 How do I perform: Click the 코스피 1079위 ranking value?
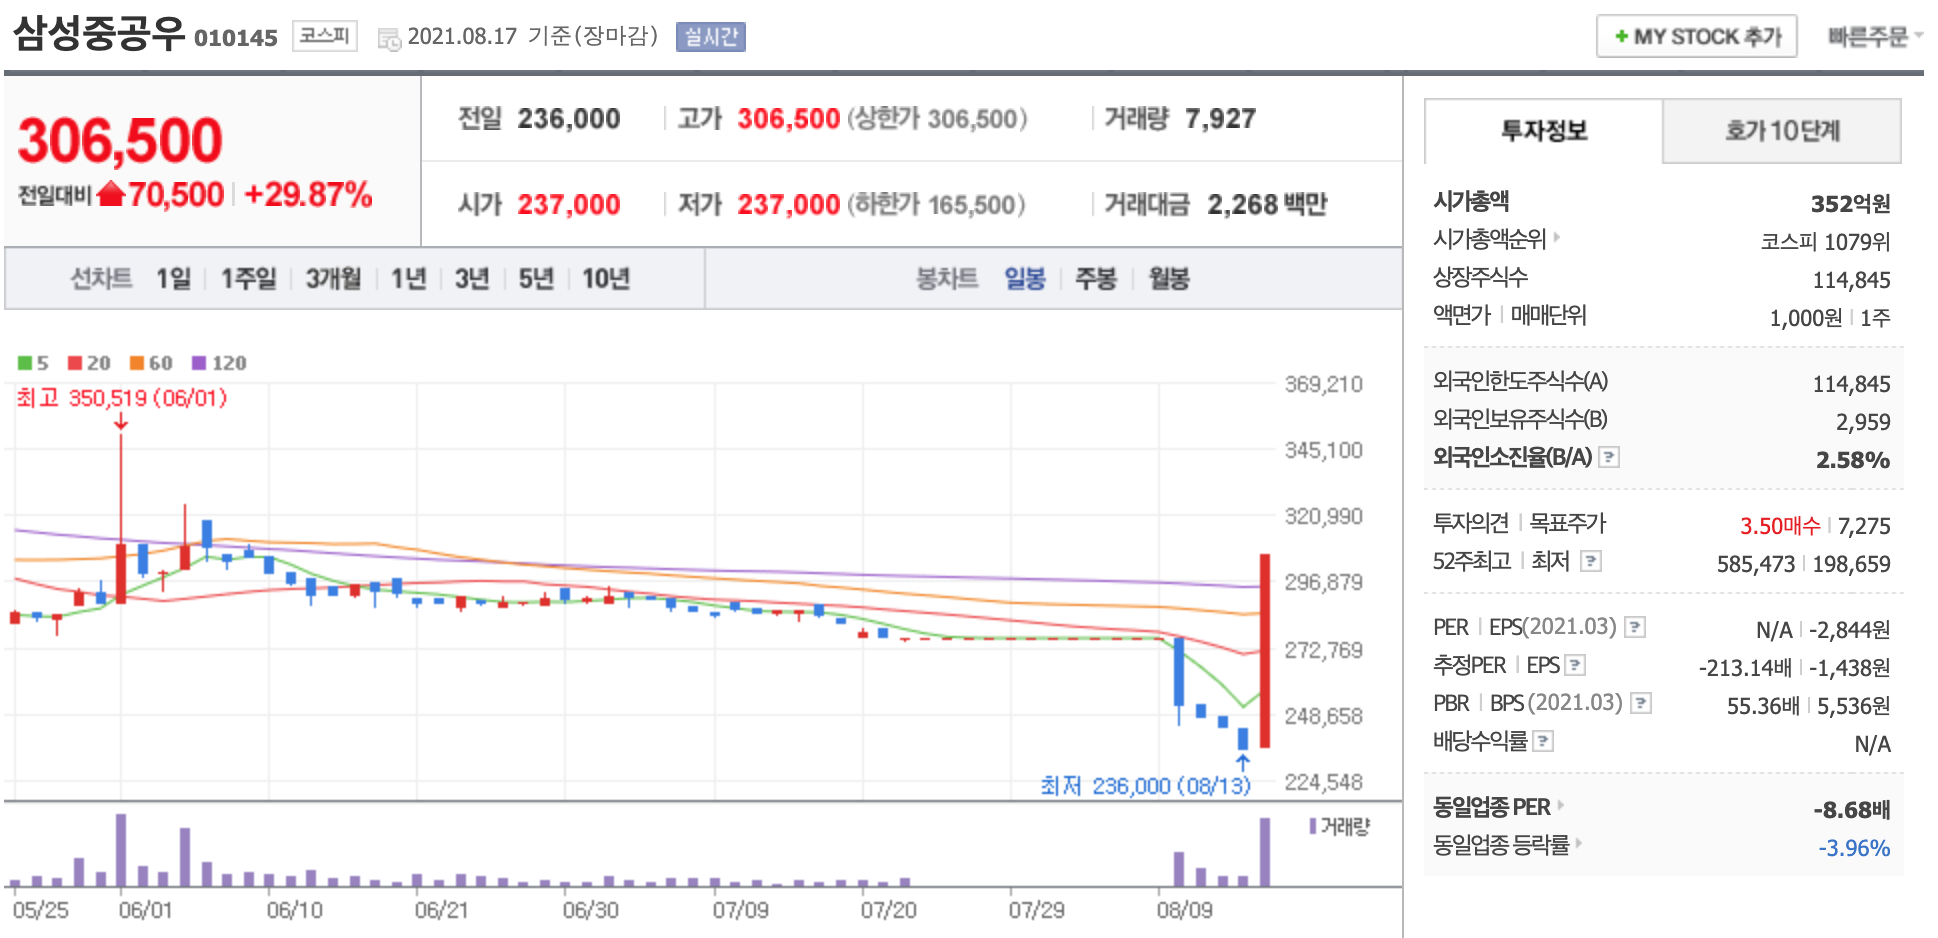tap(1826, 242)
